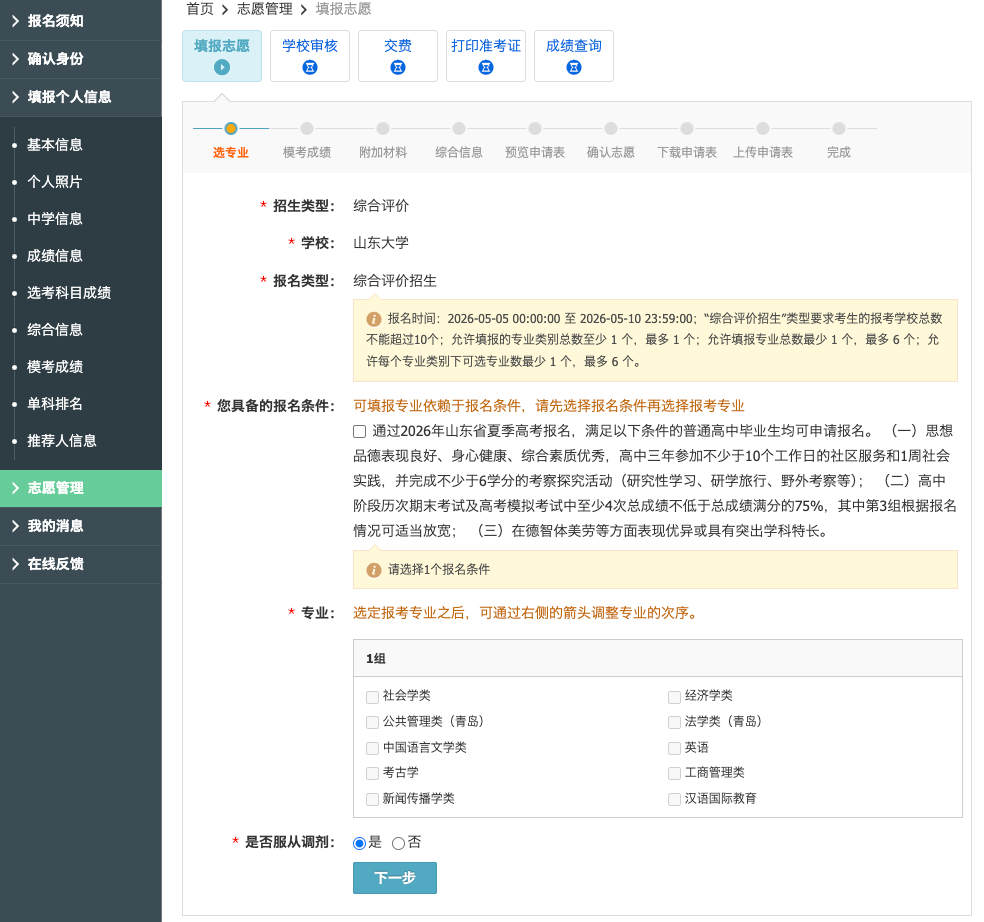The height and width of the screenshot is (922, 984).
Task: Open 综合信息 in the sidebar
Action: pos(55,330)
